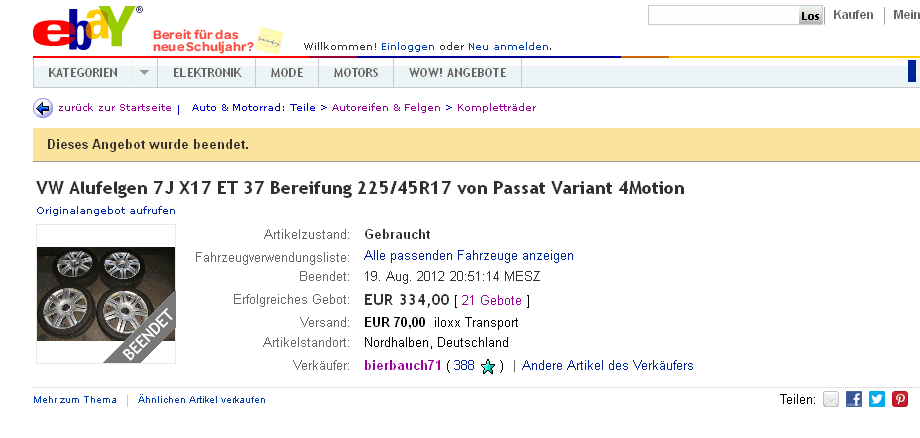Open the WOW! ANGEBOTE tab
Screen dimensions: 920x438
coord(458,73)
